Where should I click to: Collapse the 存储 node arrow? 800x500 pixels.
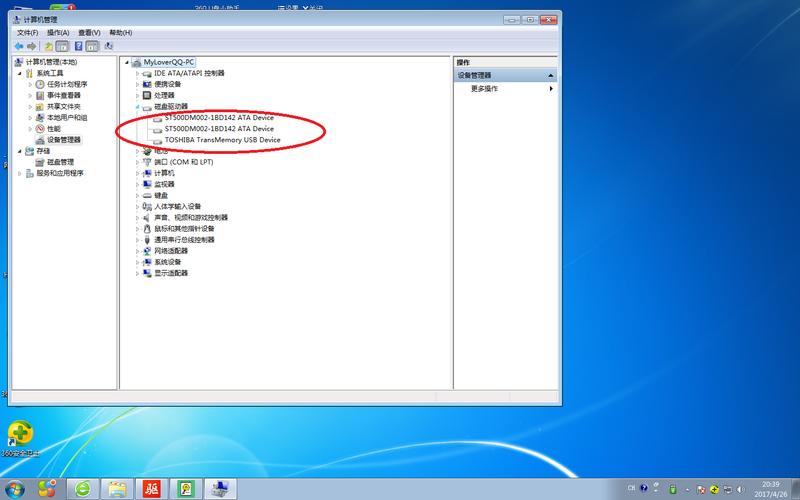(20, 151)
